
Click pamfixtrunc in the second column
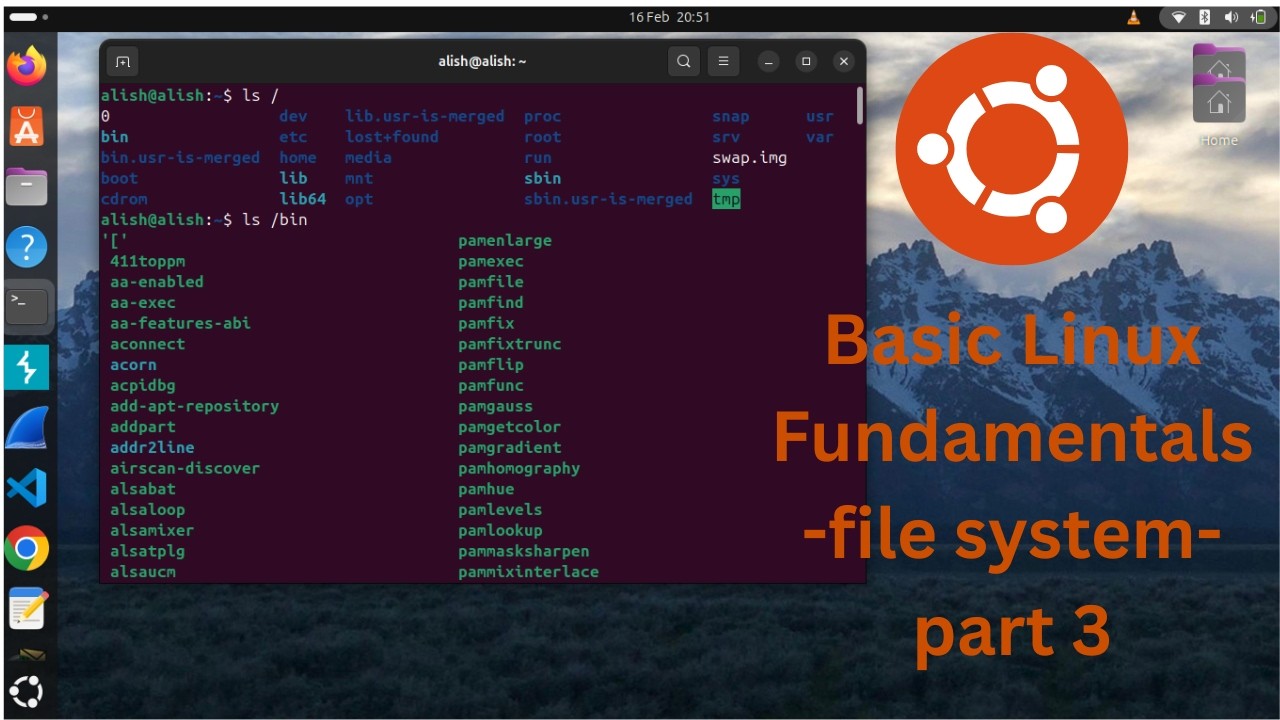[x=510, y=344]
